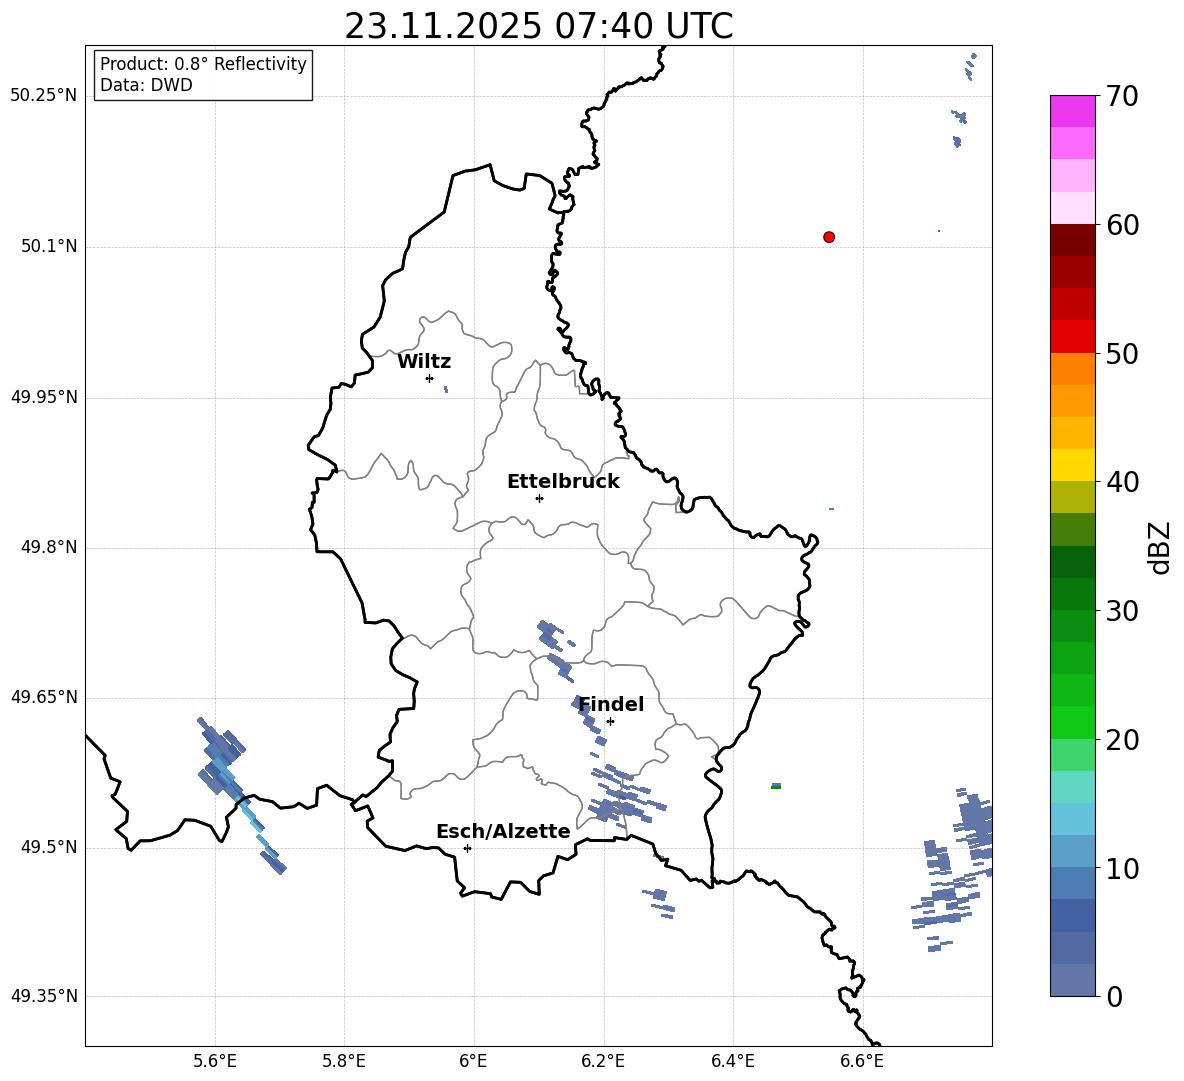Image resolution: width=1184 pixels, height=1081 pixels.
Task: Click the colorbar 50 tick label
Action: click(1123, 353)
